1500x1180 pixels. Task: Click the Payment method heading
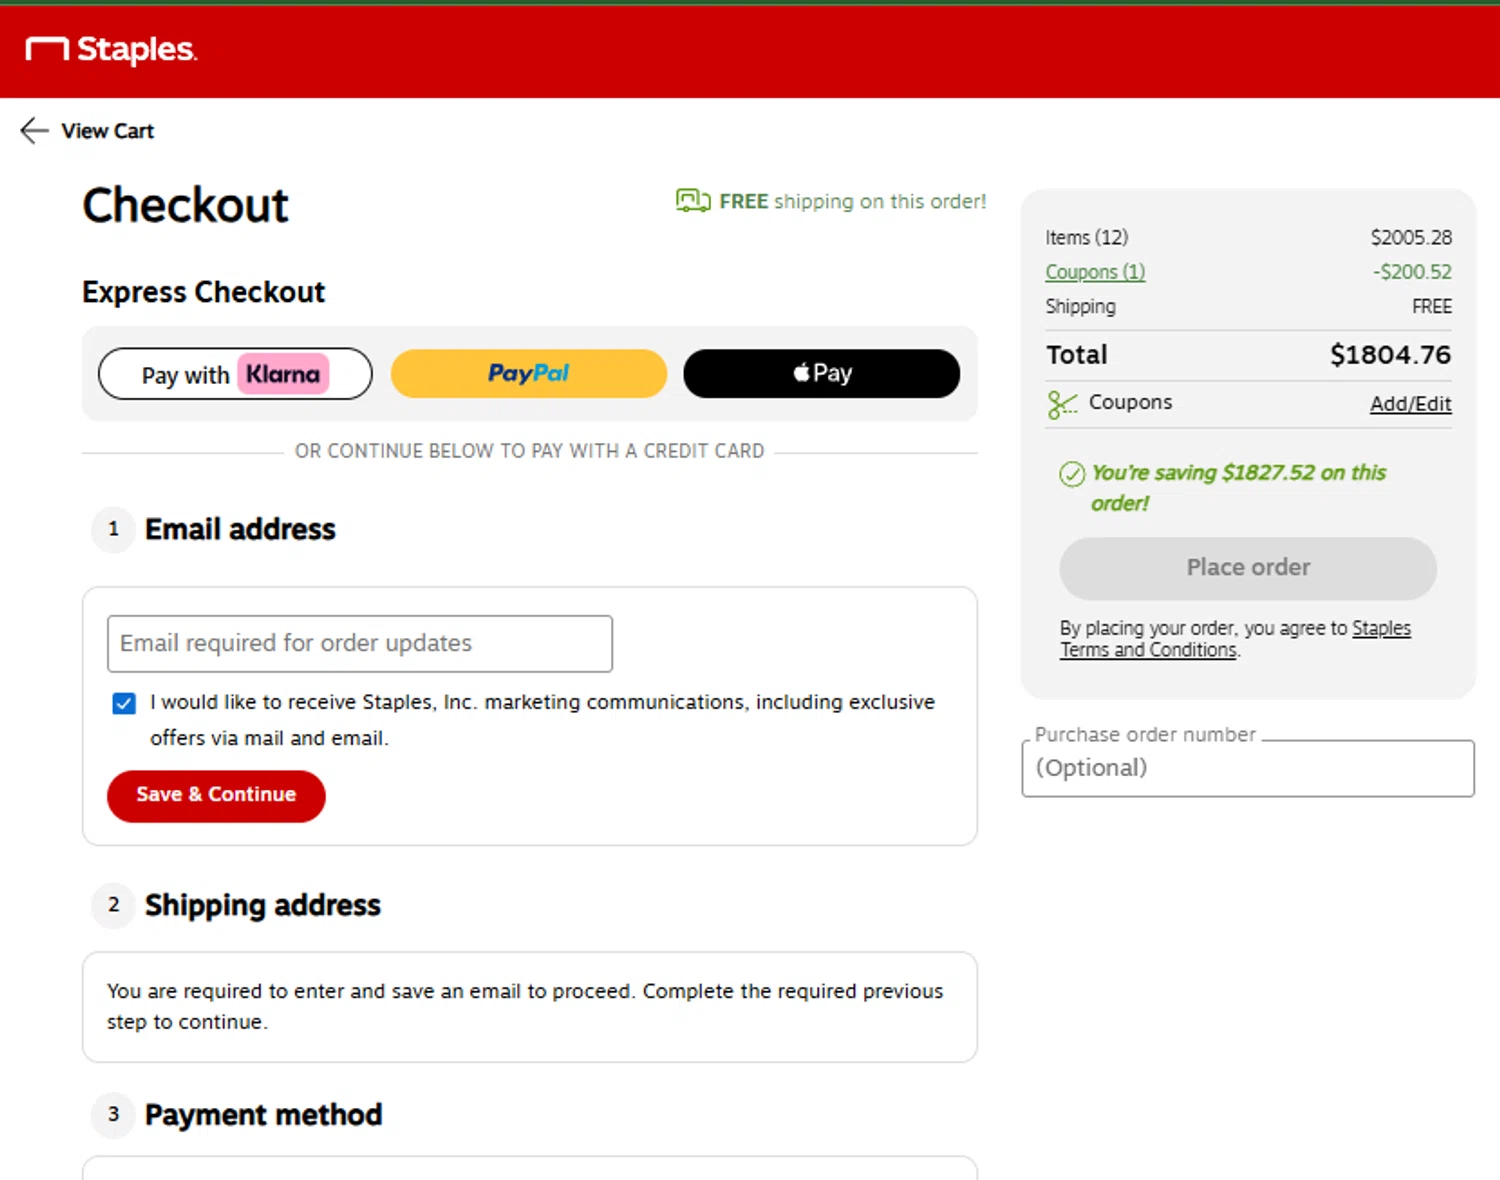264,1114
